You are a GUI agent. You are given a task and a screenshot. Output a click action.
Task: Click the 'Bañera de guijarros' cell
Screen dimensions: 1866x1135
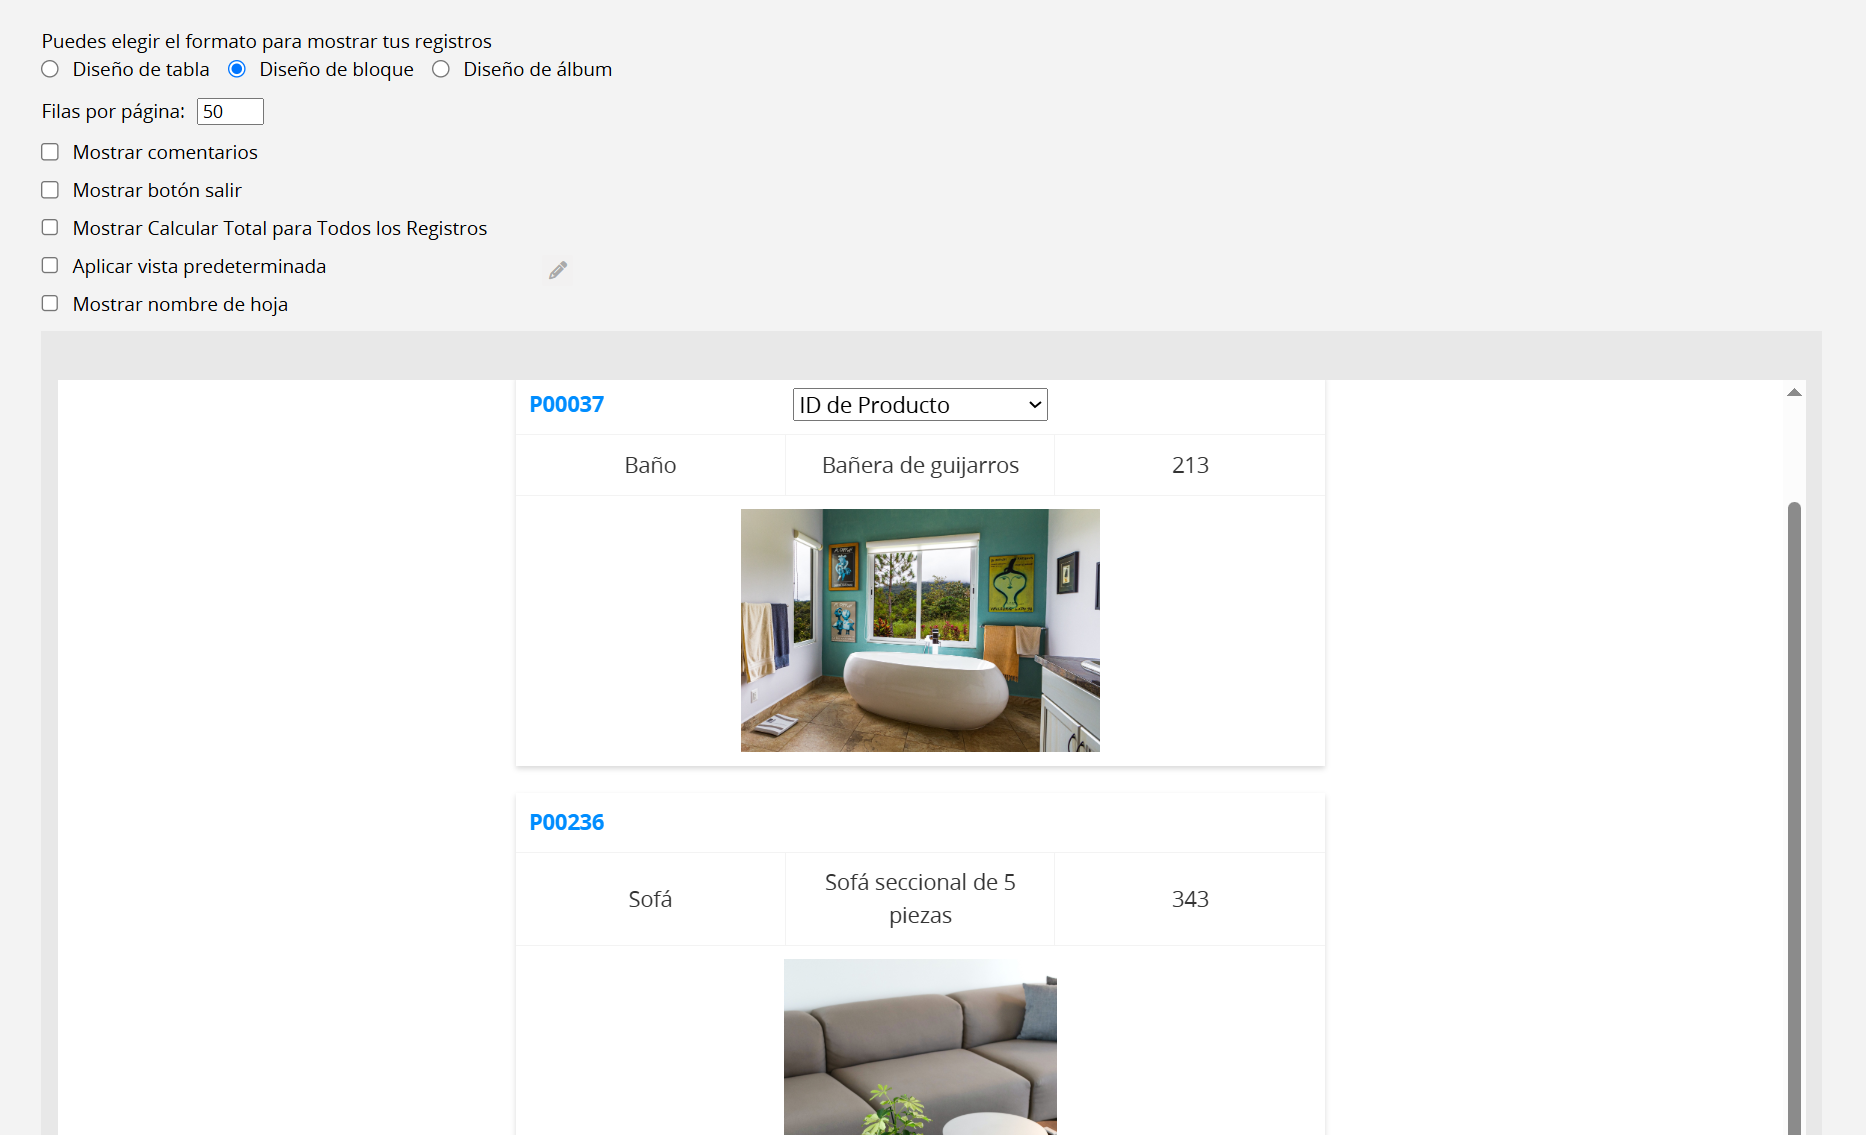point(920,465)
